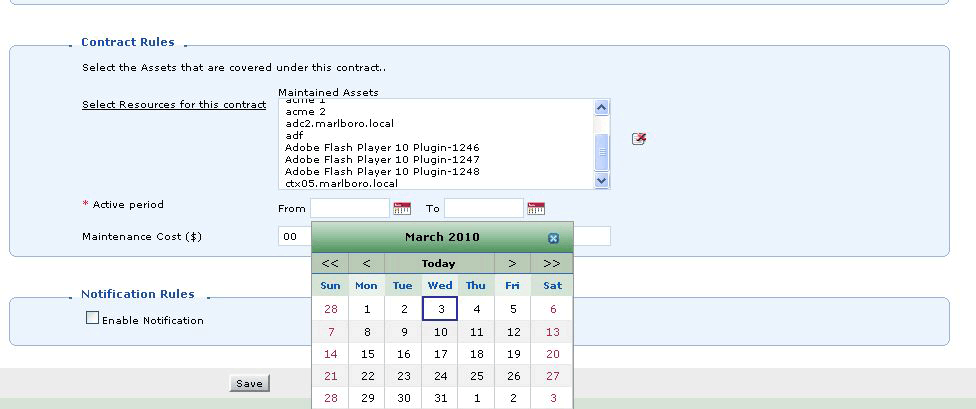Pick March 18 in the calendar
Screen dimensions: 976x409
point(476,354)
